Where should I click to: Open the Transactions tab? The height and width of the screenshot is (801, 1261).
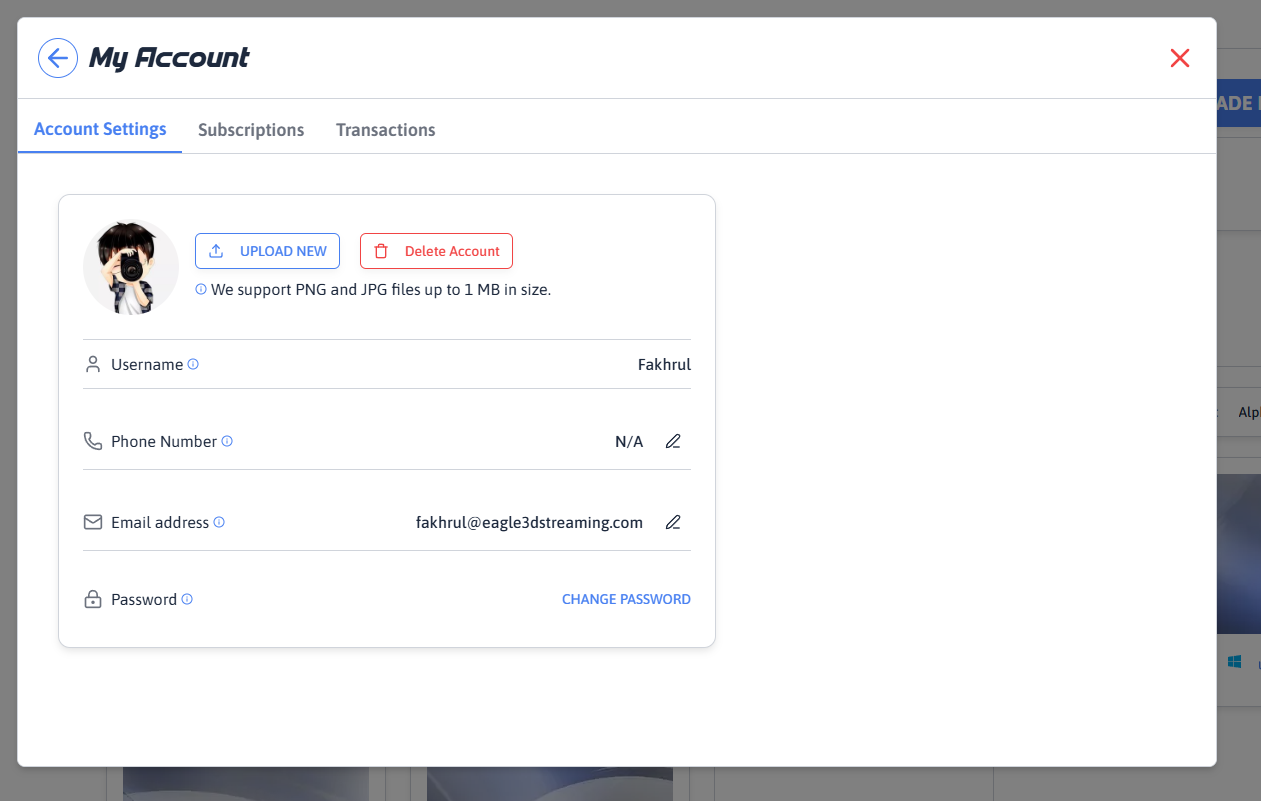click(386, 130)
